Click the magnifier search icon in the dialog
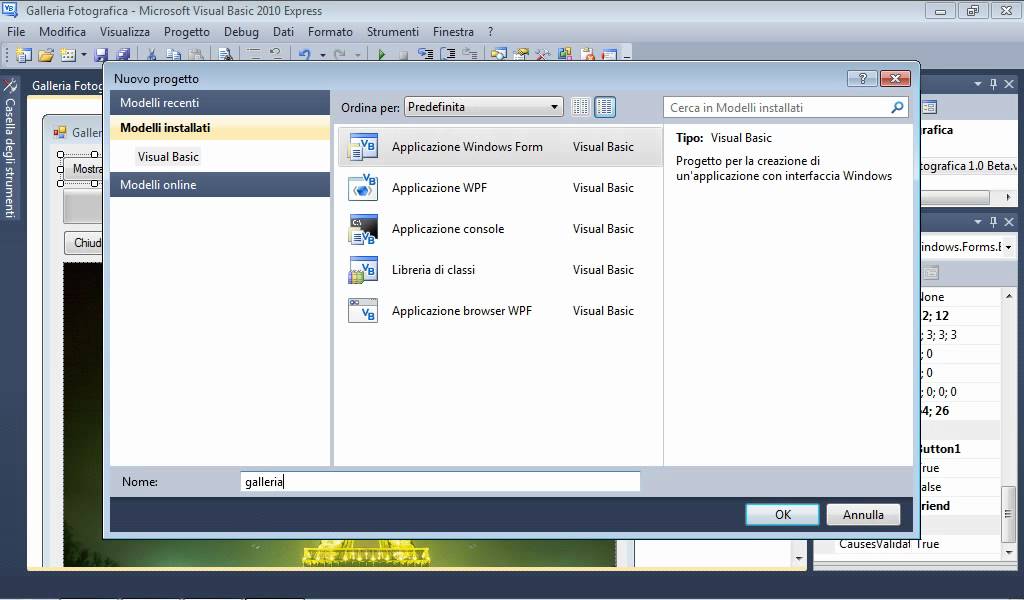The image size is (1024, 600). [897, 107]
